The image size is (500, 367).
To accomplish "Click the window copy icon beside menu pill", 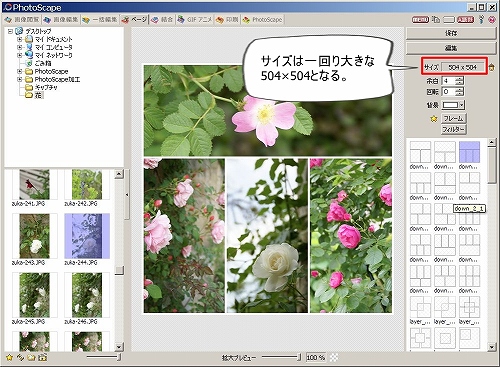I will 436,20.
